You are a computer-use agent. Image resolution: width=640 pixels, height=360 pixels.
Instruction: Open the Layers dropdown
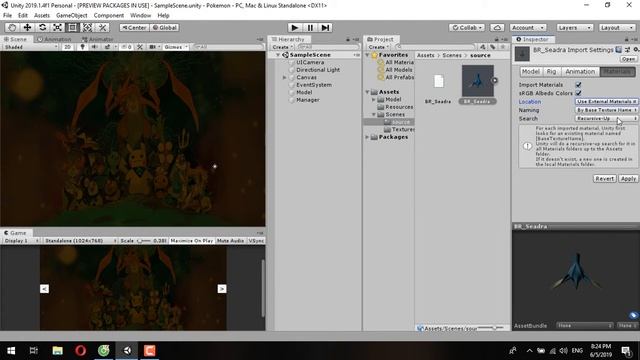point(575,27)
